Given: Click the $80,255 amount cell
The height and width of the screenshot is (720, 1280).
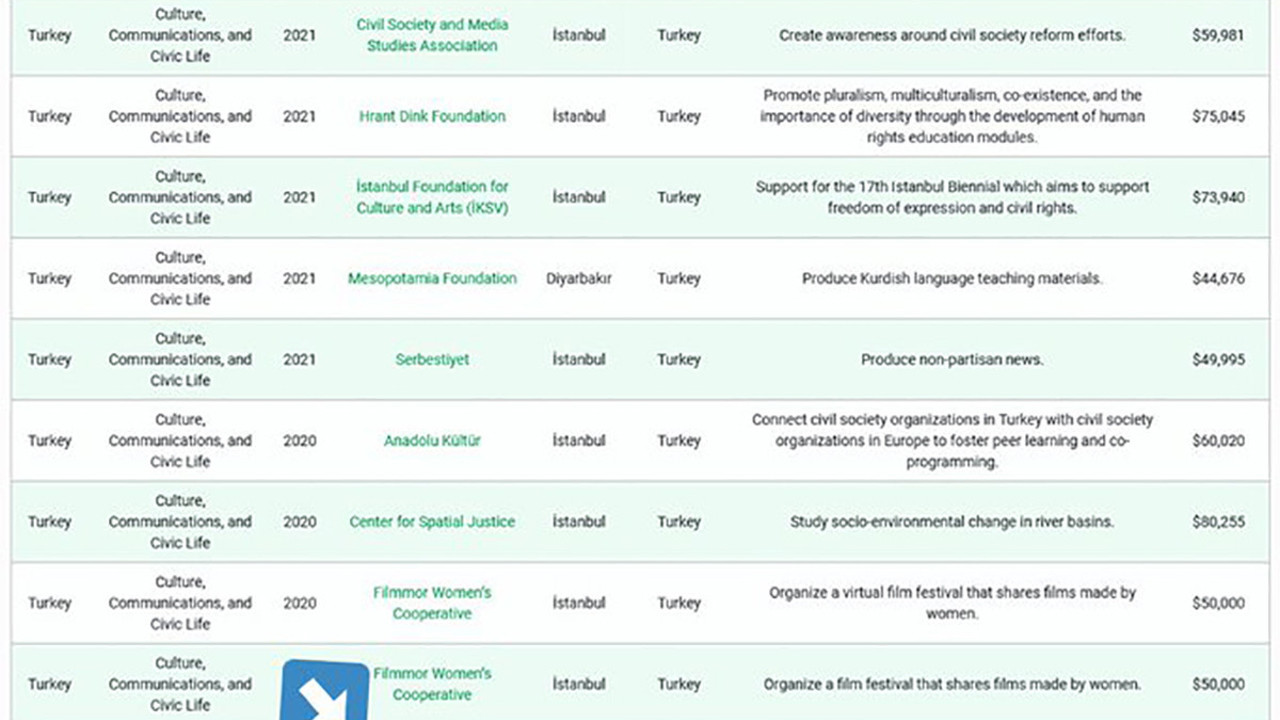Looking at the screenshot, I should click(x=1218, y=521).
